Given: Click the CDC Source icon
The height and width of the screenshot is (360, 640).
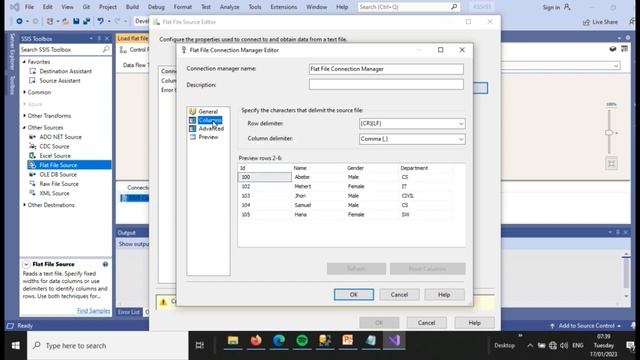Looking at the screenshot, I should coord(33,146).
